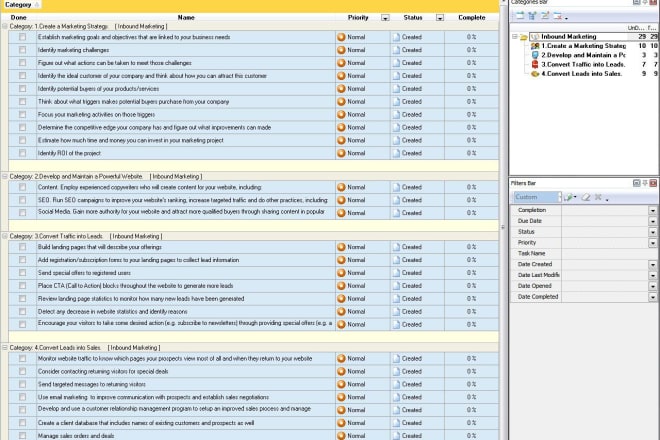Check Done box for Identify marketing challenges
This screenshot has height=440, width=660.
click(x=22, y=50)
